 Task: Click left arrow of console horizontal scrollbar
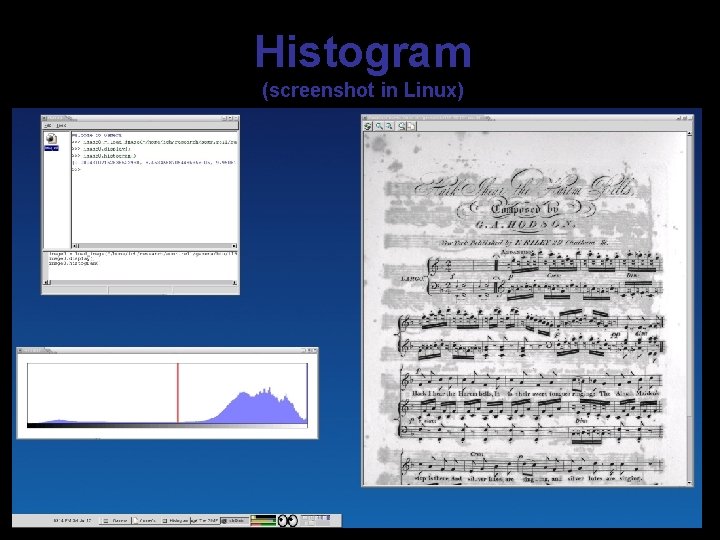[x=76, y=246]
